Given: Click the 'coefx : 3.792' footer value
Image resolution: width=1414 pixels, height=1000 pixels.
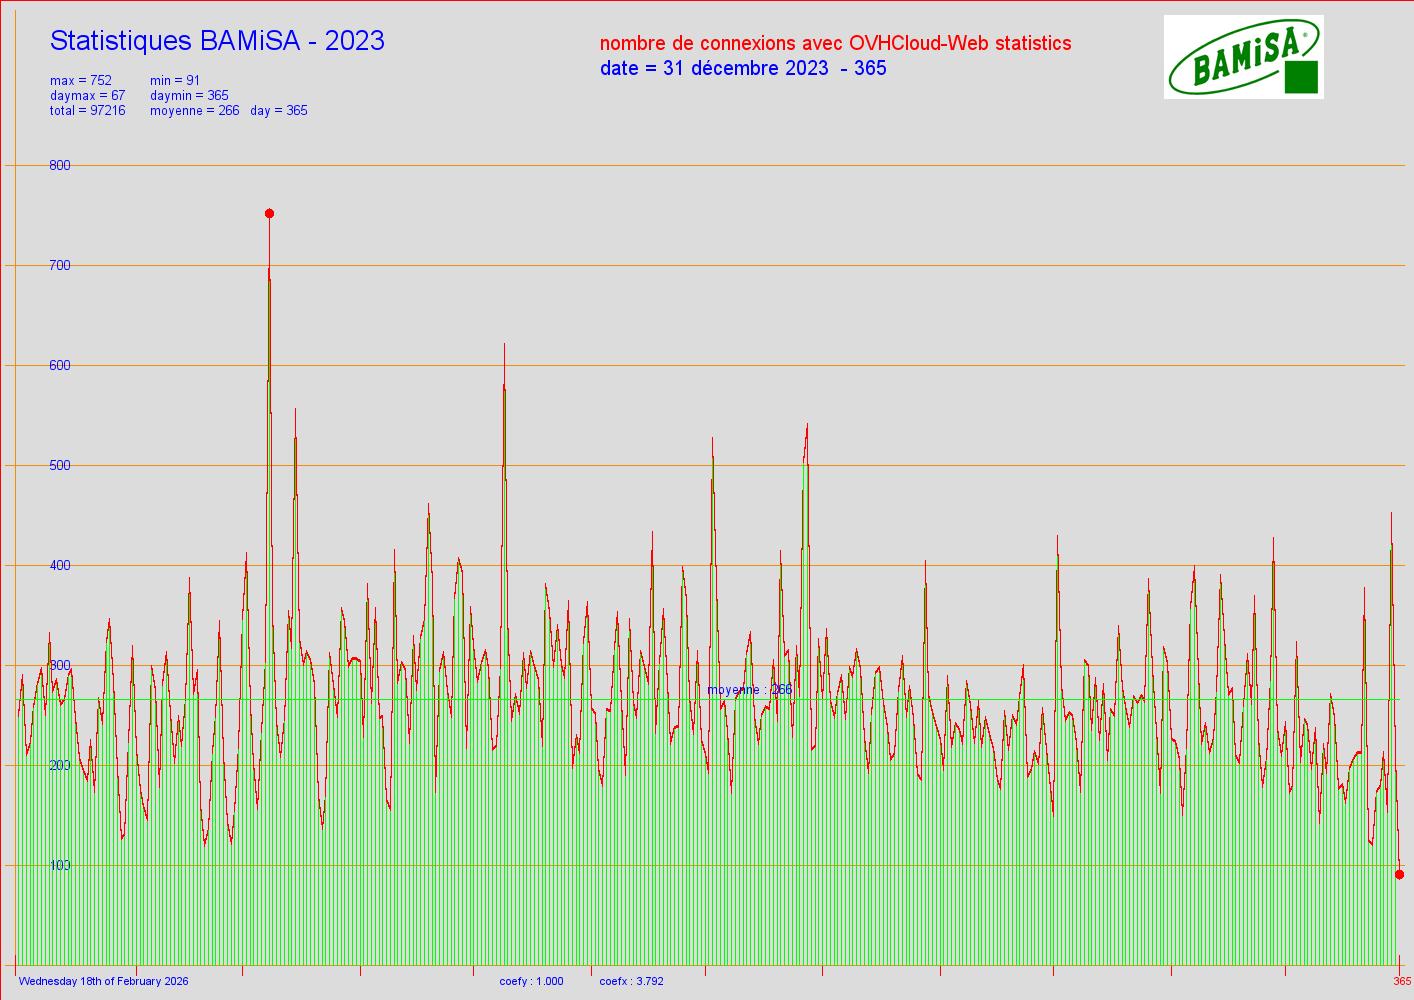Looking at the screenshot, I should coord(631,981).
